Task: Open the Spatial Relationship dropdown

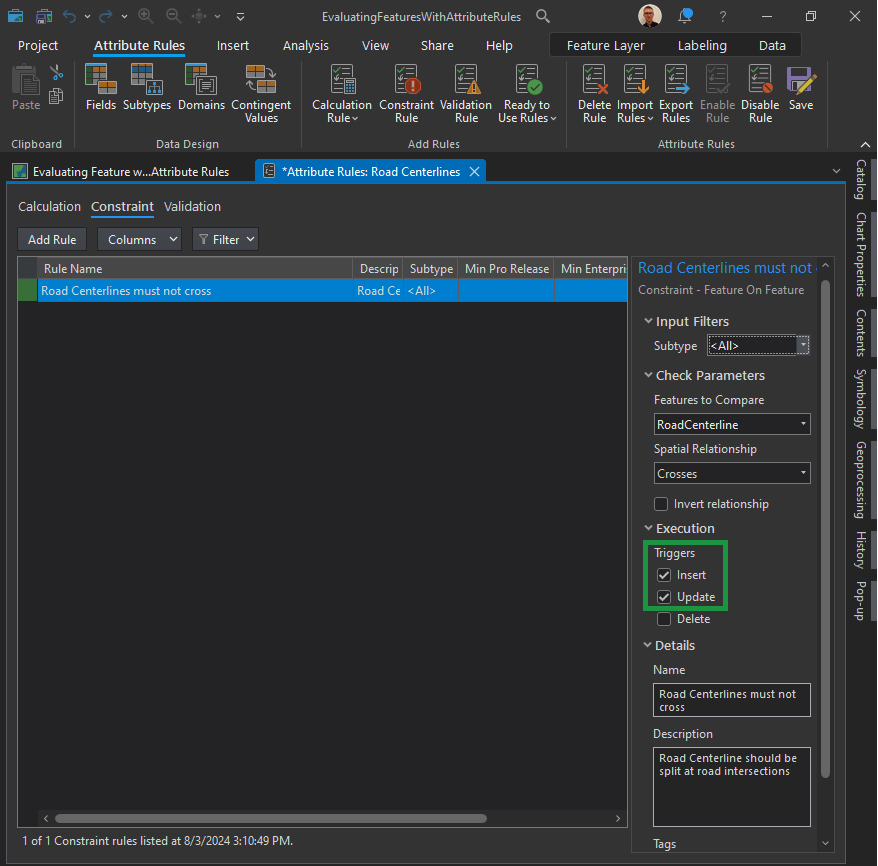Action: pos(732,474)
